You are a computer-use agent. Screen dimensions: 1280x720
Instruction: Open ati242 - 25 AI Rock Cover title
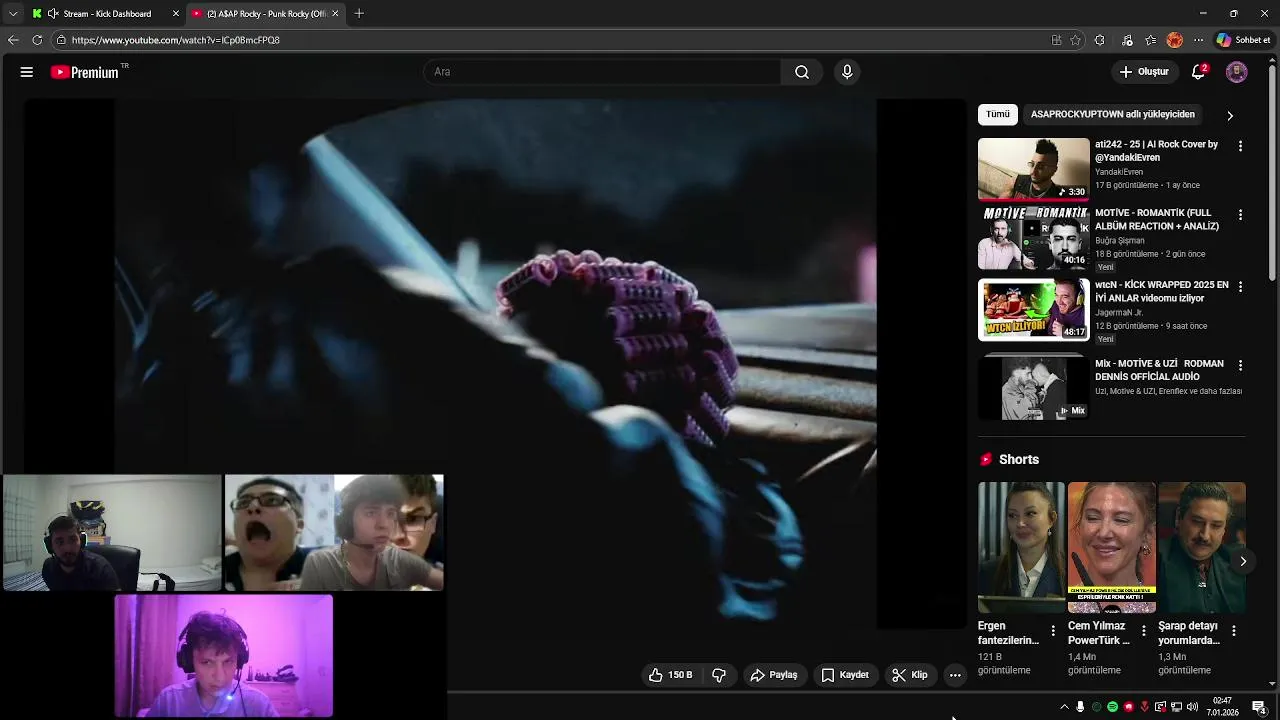pos(1157,151)
